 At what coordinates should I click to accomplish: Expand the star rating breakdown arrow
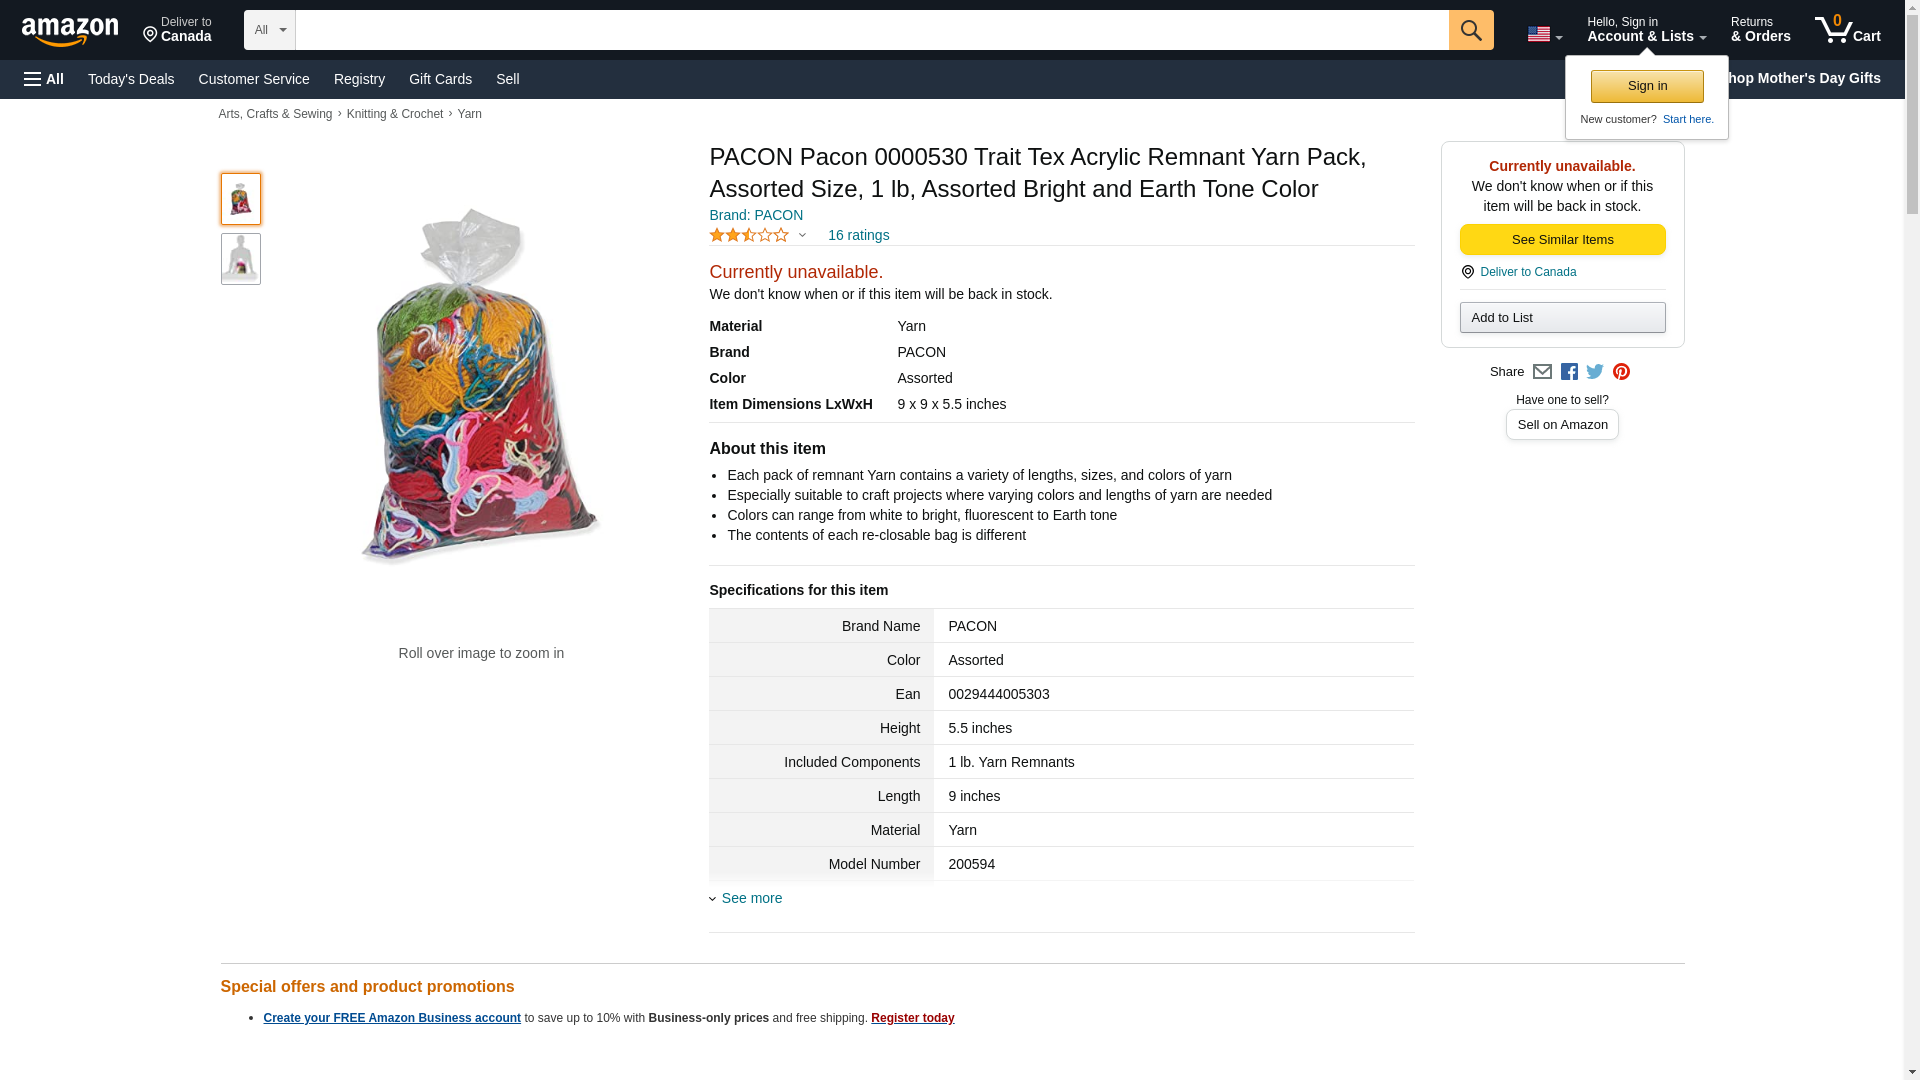coord(802,236)
